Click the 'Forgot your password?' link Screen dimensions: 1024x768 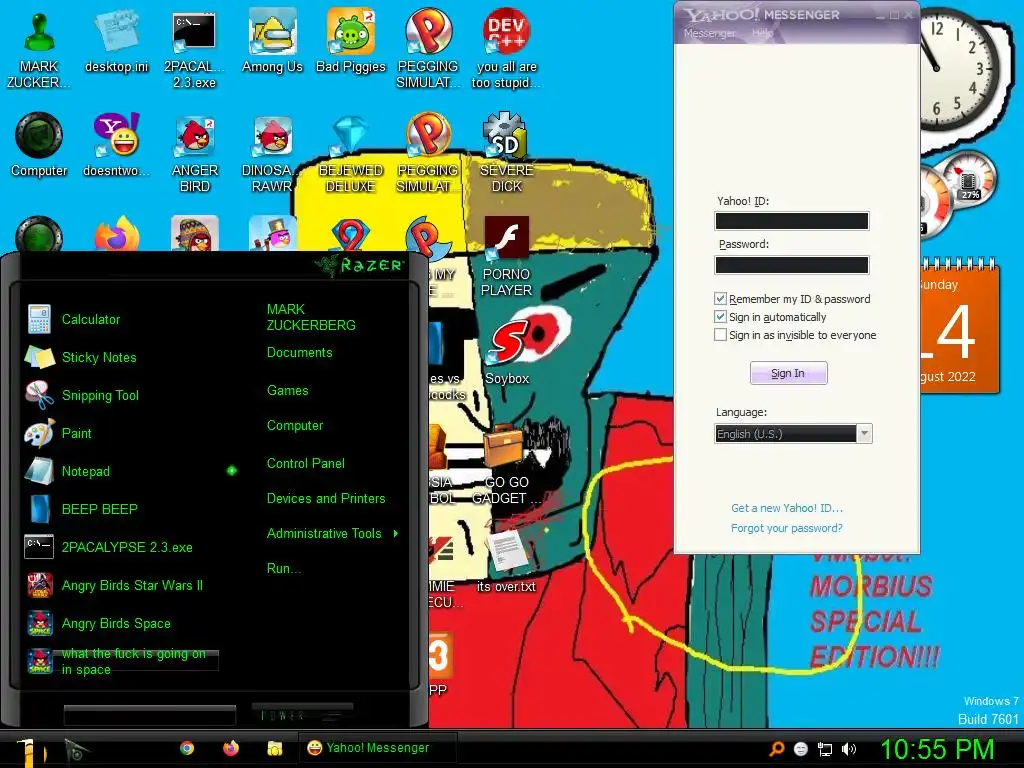(787, 528)
